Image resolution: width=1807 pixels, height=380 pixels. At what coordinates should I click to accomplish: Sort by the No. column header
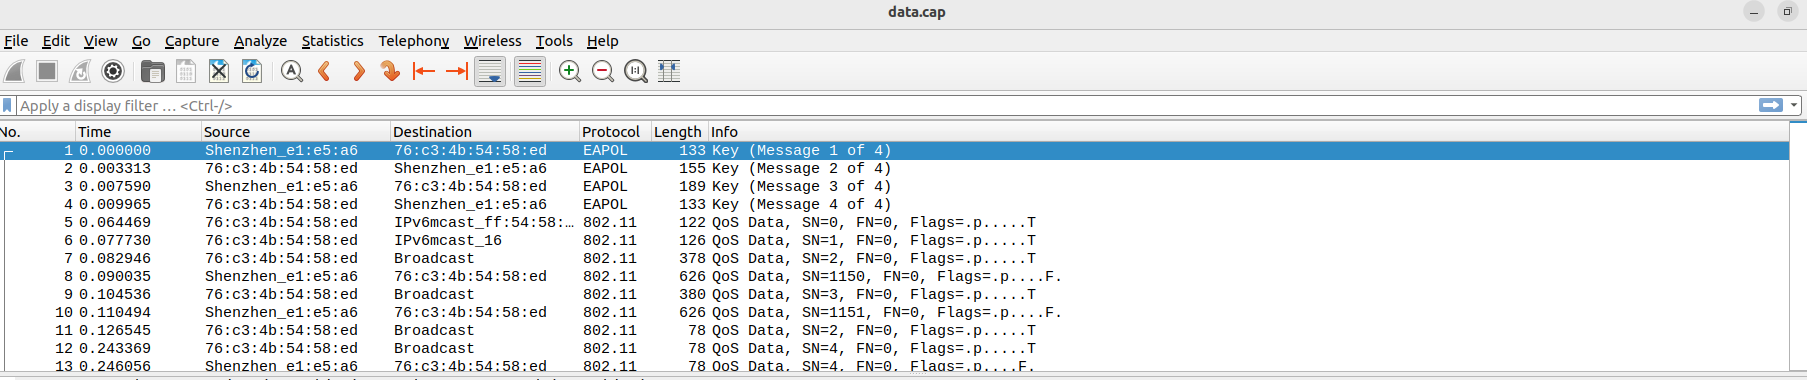click(x=37, y=132)
